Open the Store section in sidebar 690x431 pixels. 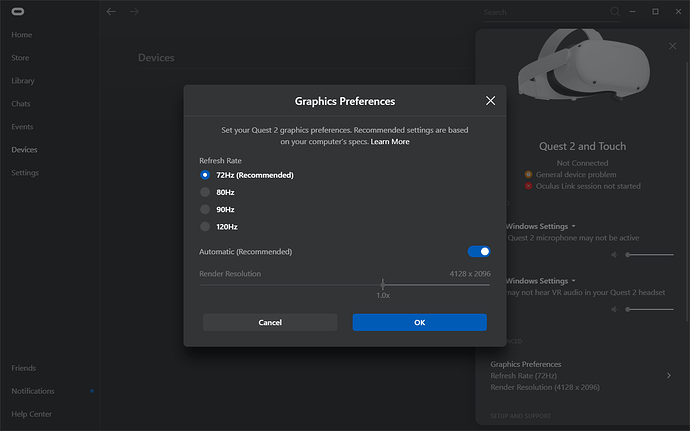tap(22, 58)
